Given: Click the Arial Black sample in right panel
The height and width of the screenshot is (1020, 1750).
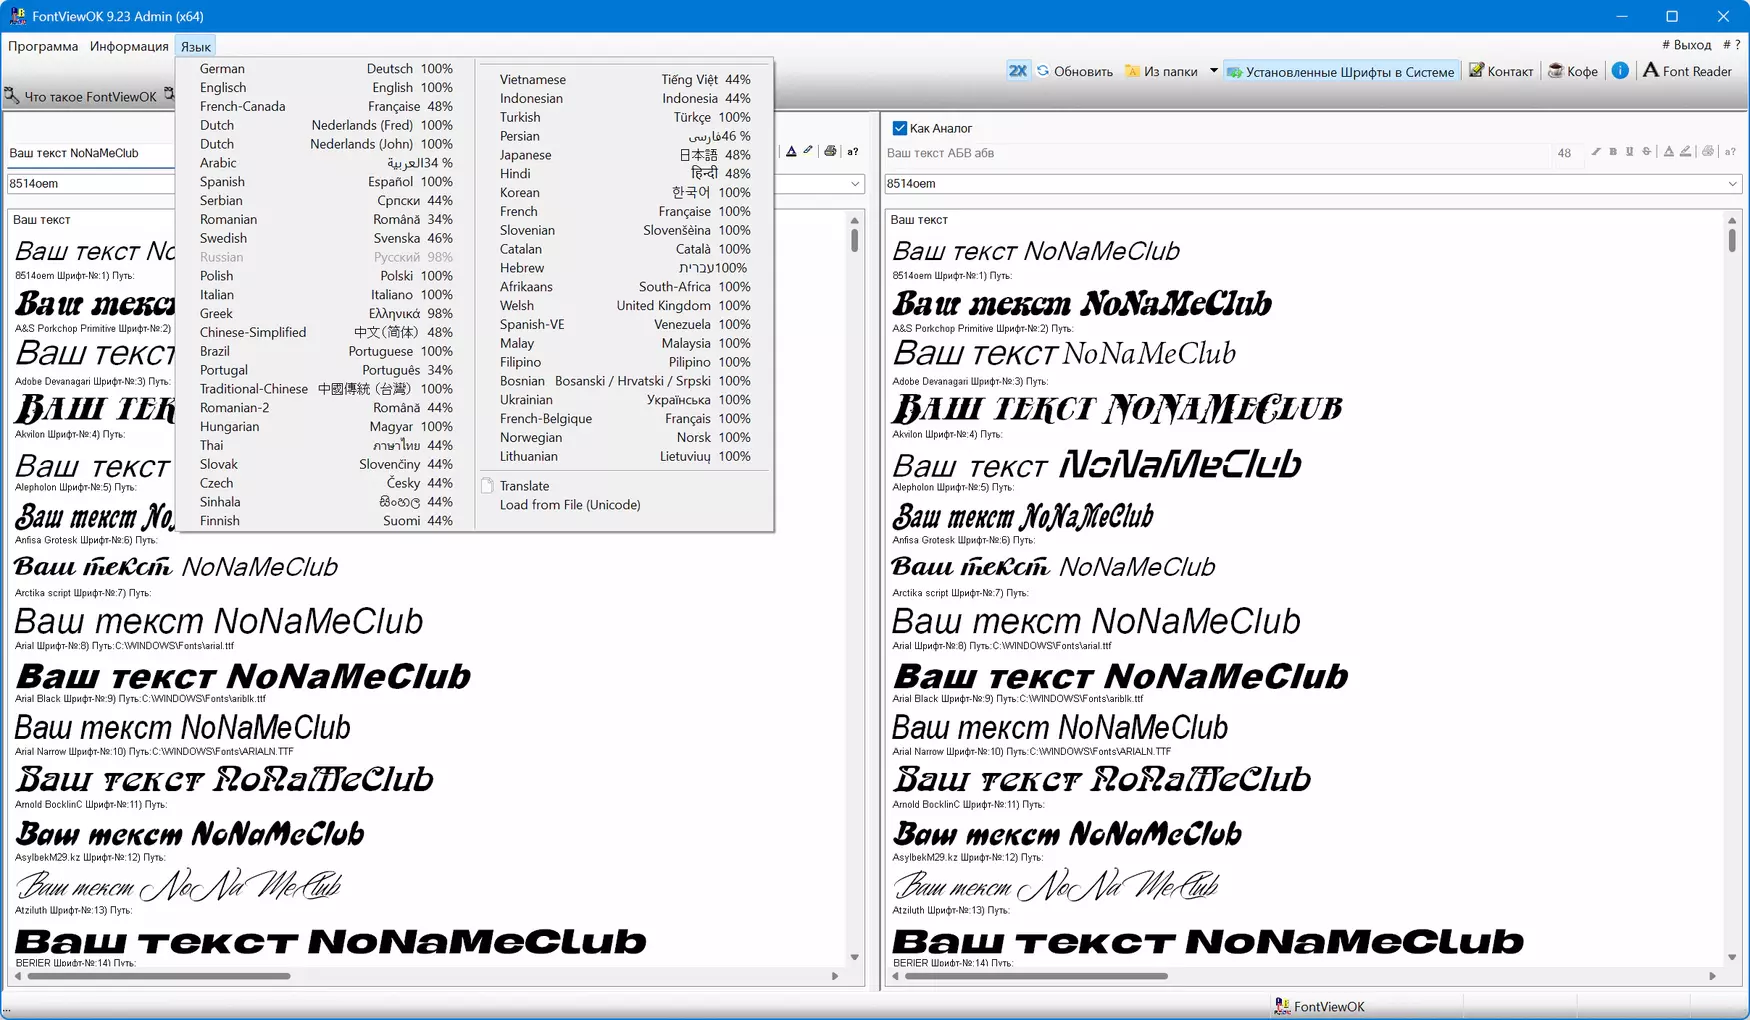Looking at the screenshot, I should coord(1120,677).
